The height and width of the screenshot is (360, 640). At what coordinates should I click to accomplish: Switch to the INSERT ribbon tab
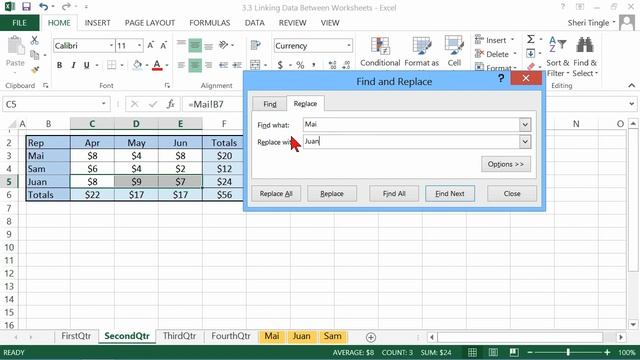pos(97,23)
